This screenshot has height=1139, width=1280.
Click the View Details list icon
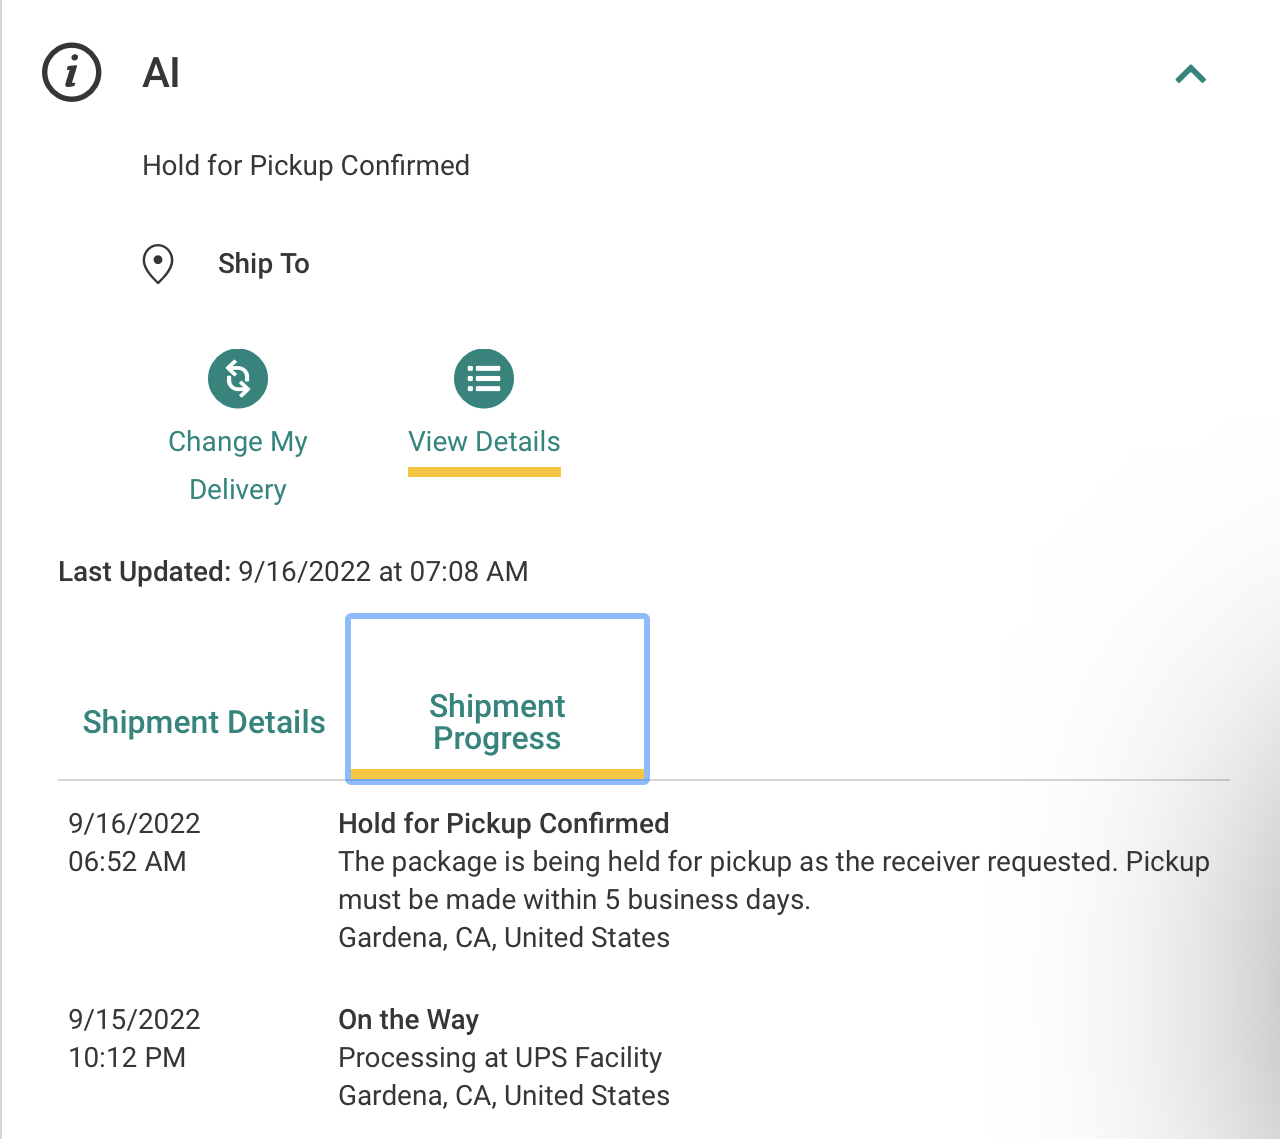[x=484, y=379]
